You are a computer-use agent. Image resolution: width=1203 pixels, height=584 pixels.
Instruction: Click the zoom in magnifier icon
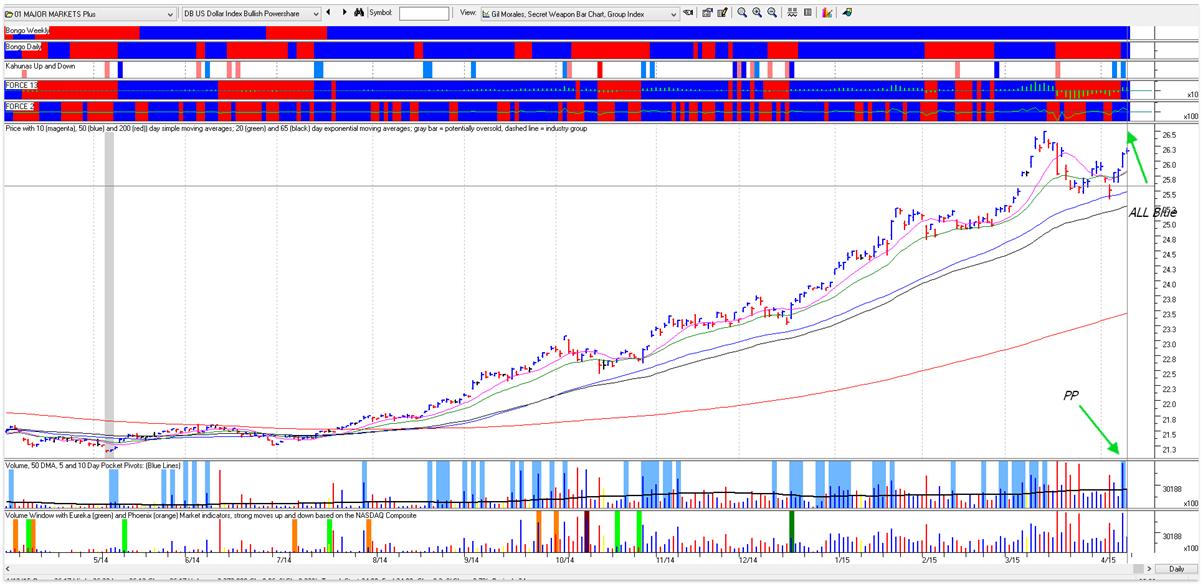point(757,13)
